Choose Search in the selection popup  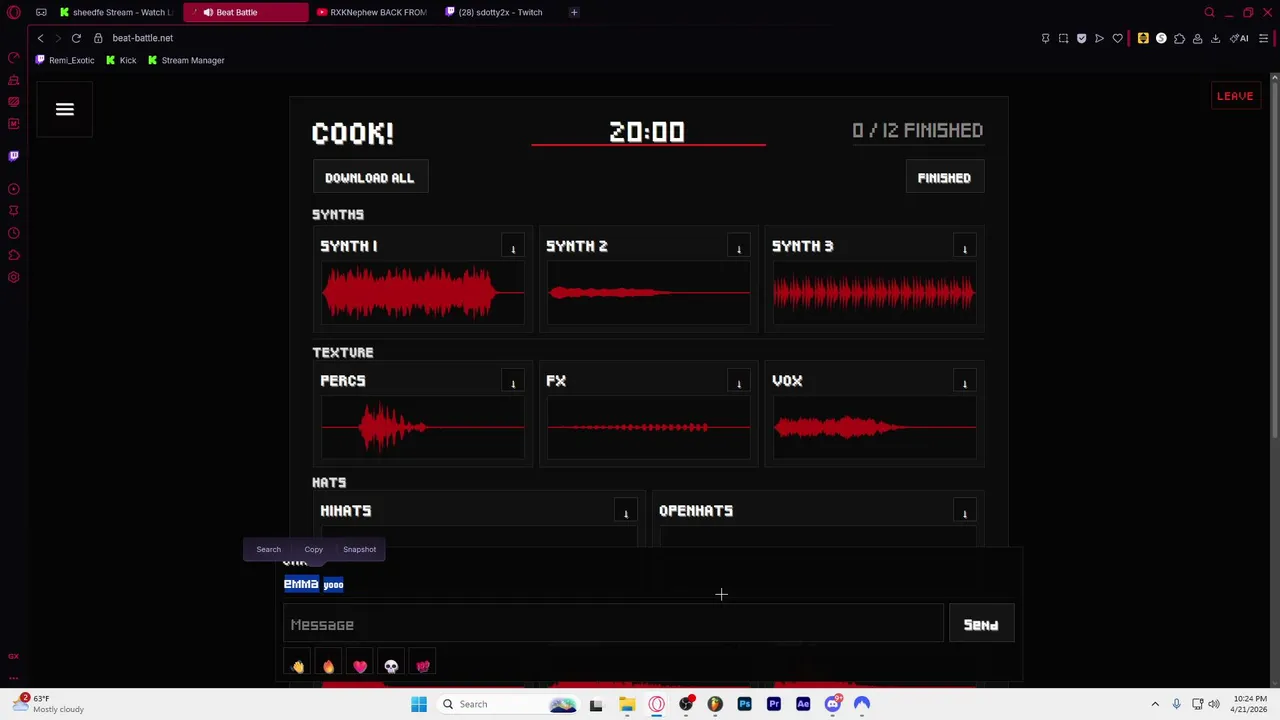click(268, 549)
